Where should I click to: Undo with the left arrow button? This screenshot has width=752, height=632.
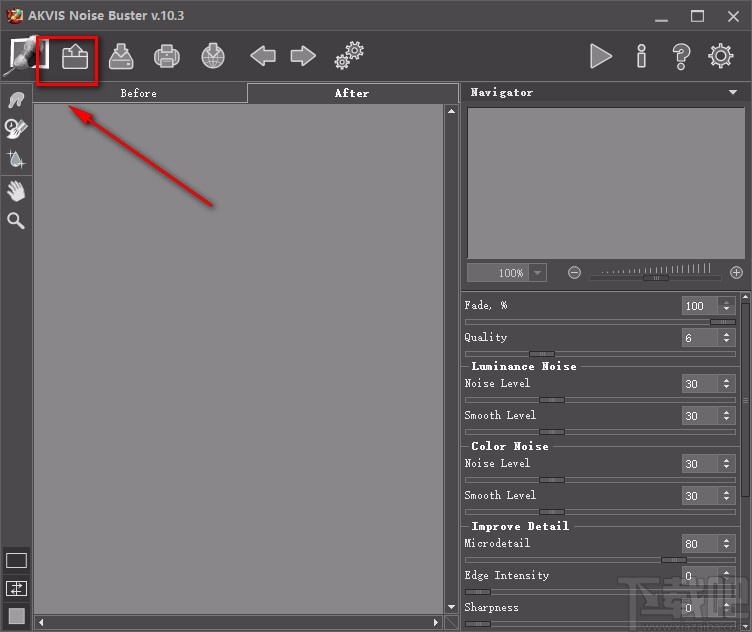263,56
